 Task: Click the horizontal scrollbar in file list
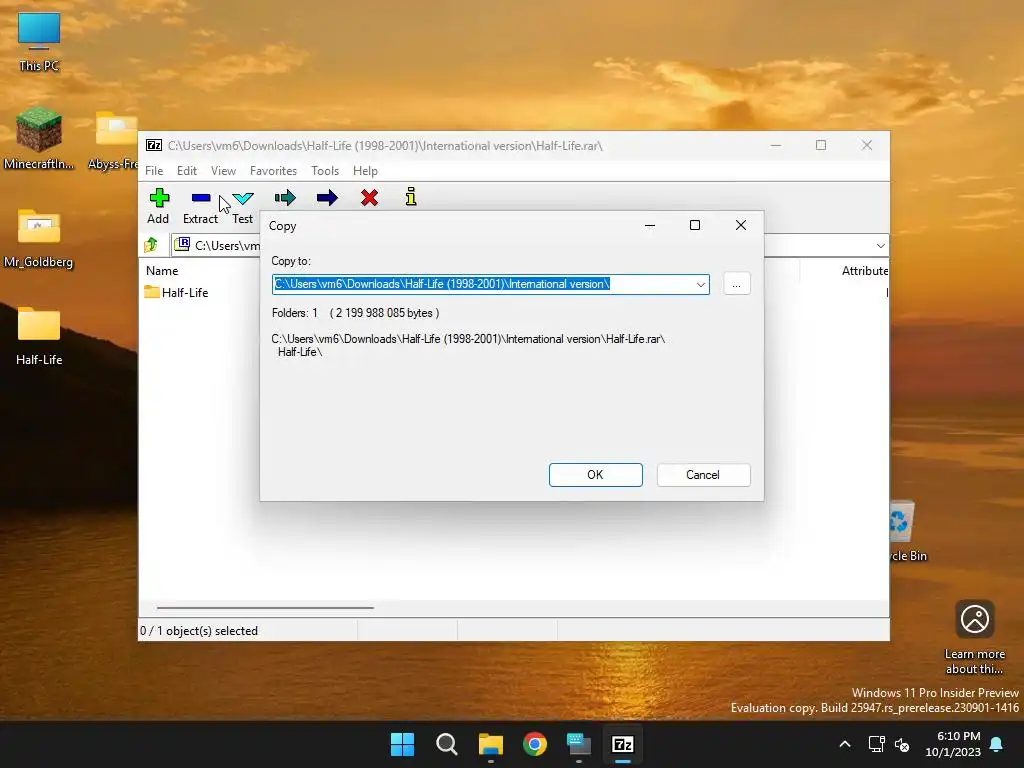coord(265,607)
